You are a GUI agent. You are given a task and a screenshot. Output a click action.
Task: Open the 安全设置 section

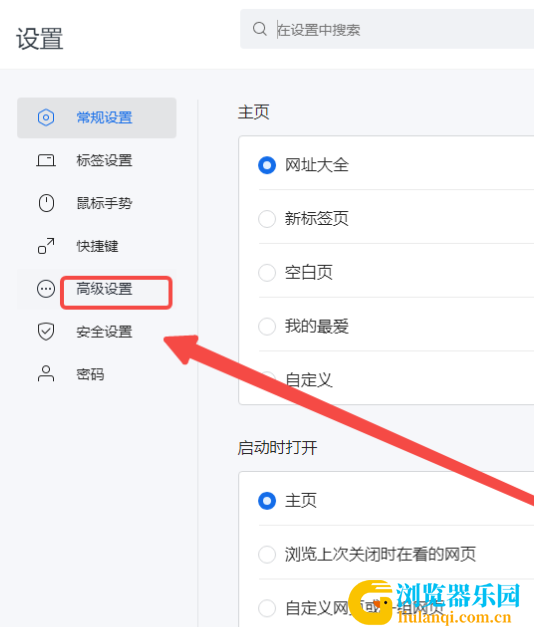(x=104, y=331)
